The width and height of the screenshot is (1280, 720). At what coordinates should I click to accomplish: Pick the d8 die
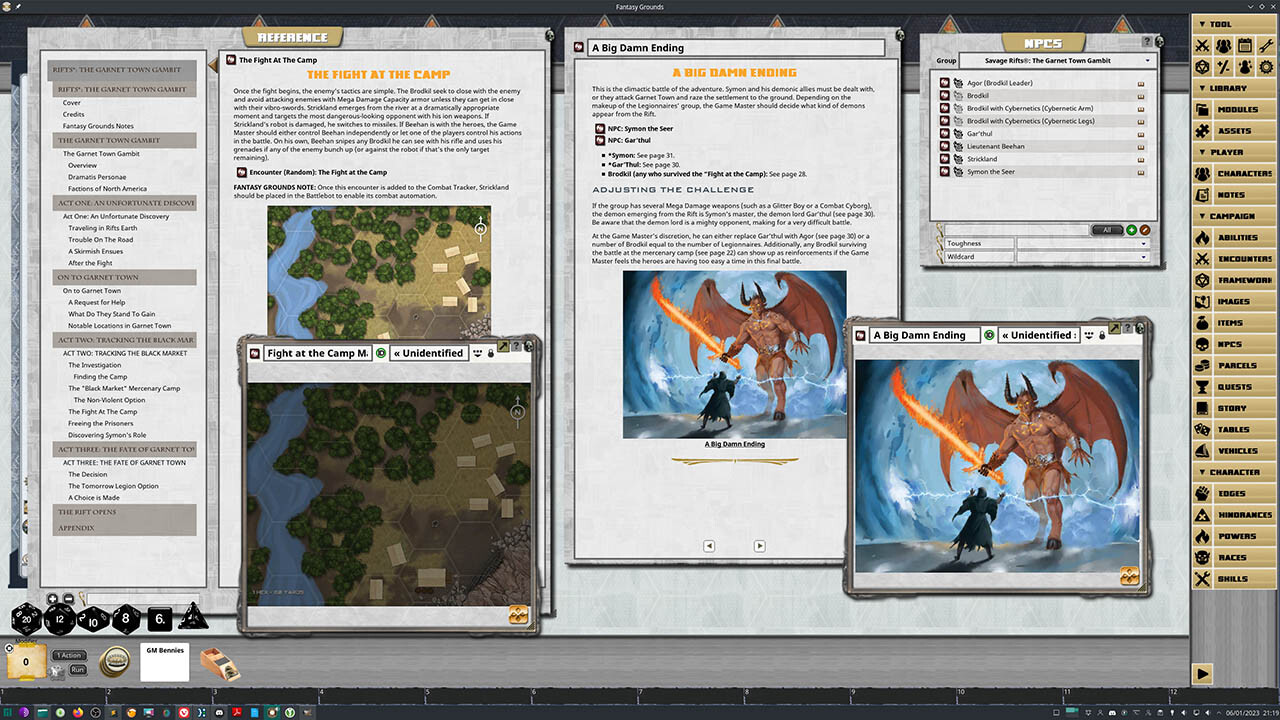(x=126, y=620)
